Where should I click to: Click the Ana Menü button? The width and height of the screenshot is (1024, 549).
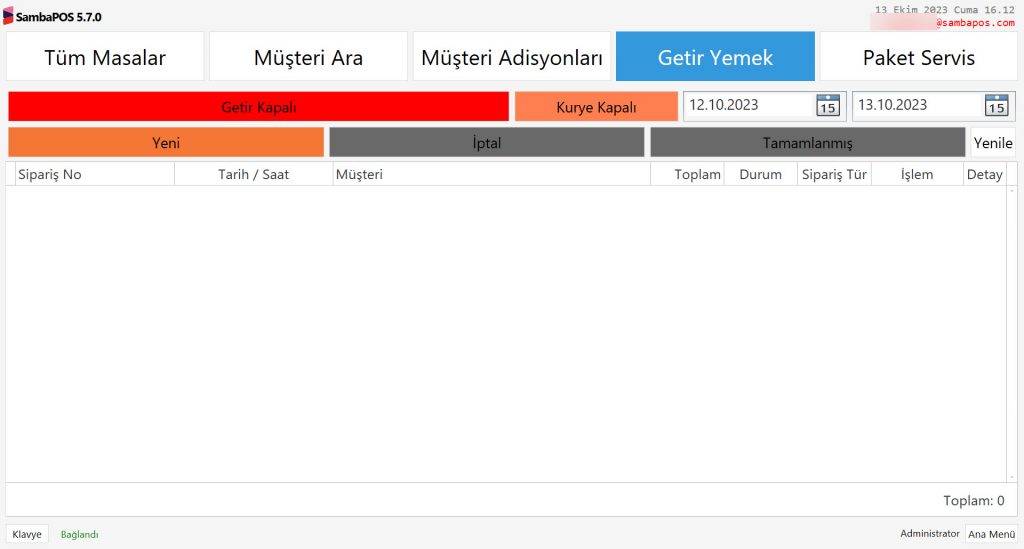coord(991,534)
